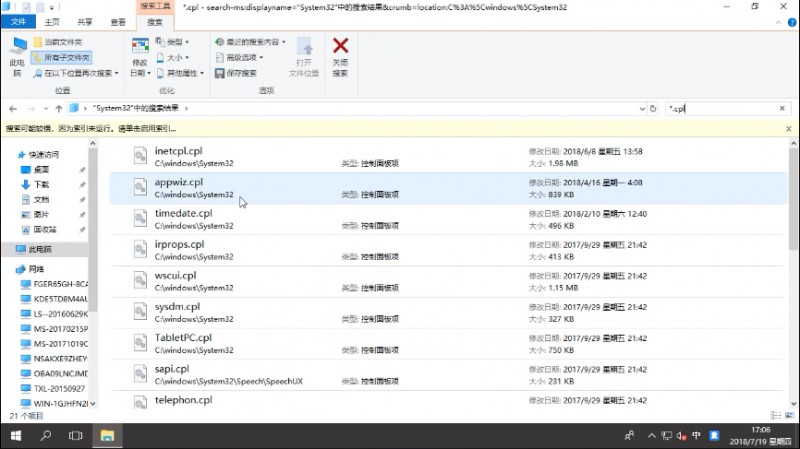This screenshot has width=800, height=449.
Task: Dismiss the yellow indexing notification bar
Action: [x=789, y=129]
